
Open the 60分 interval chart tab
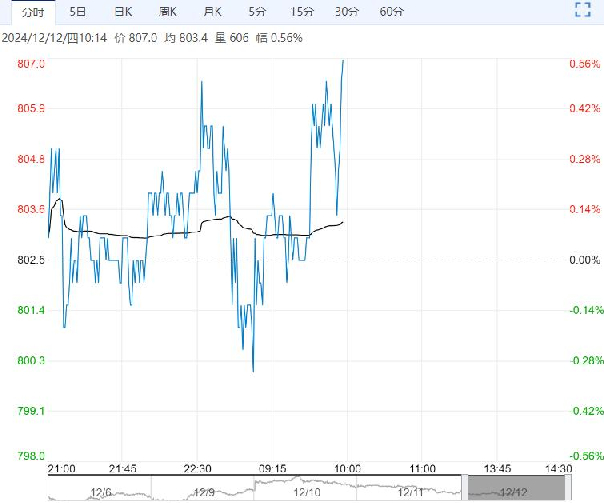click(393, 12)
